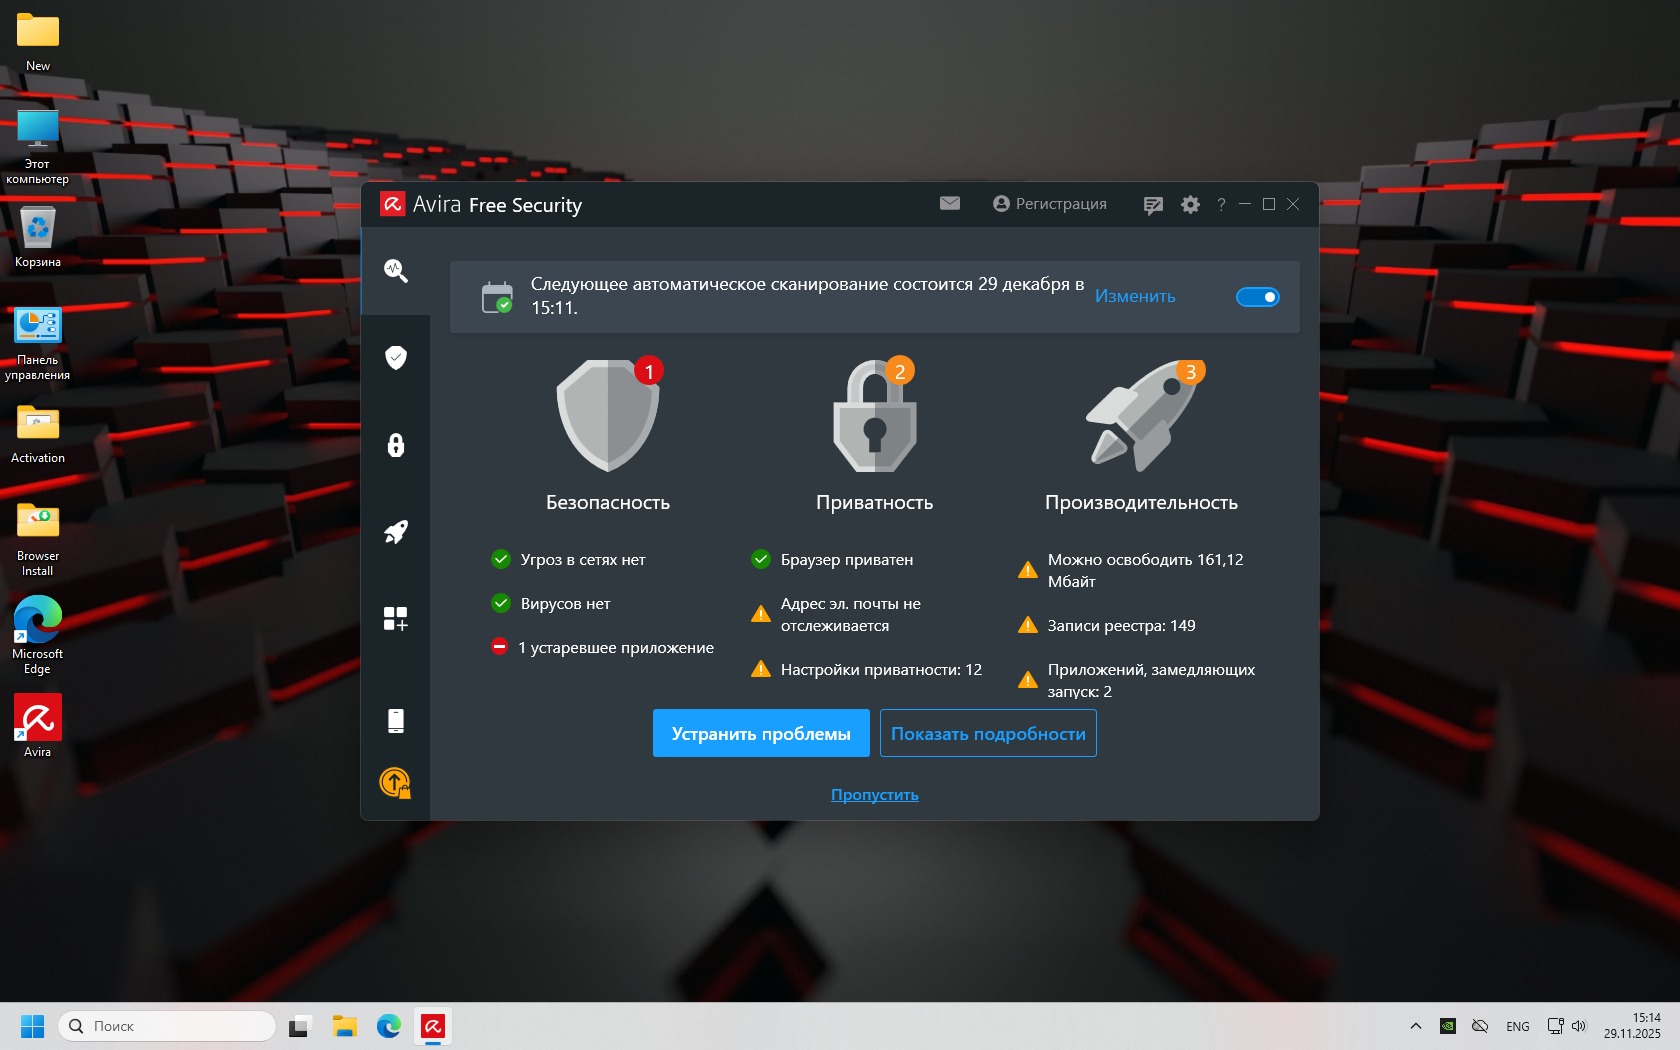Screen dimensions: 1680x1050
Task: Open the apps grid sidebar icon
Action: click(x=396, y=619)
